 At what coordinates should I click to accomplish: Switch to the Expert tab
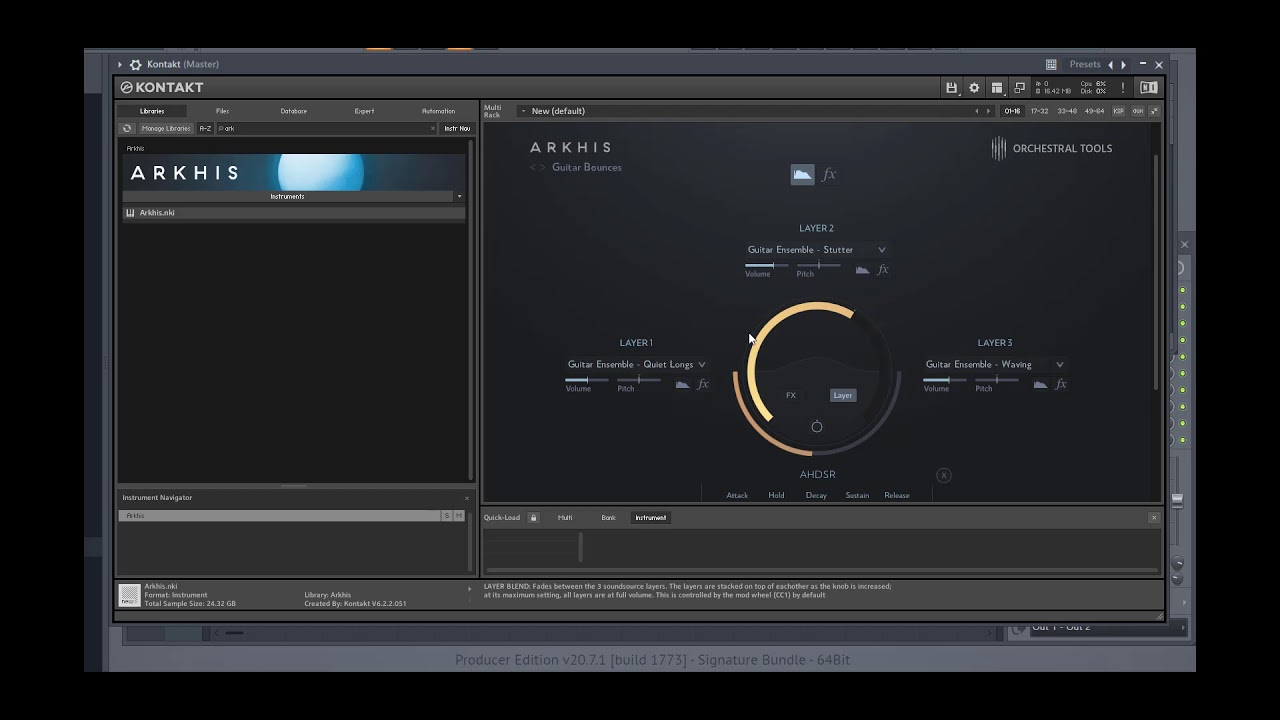[x=365, y=111]
